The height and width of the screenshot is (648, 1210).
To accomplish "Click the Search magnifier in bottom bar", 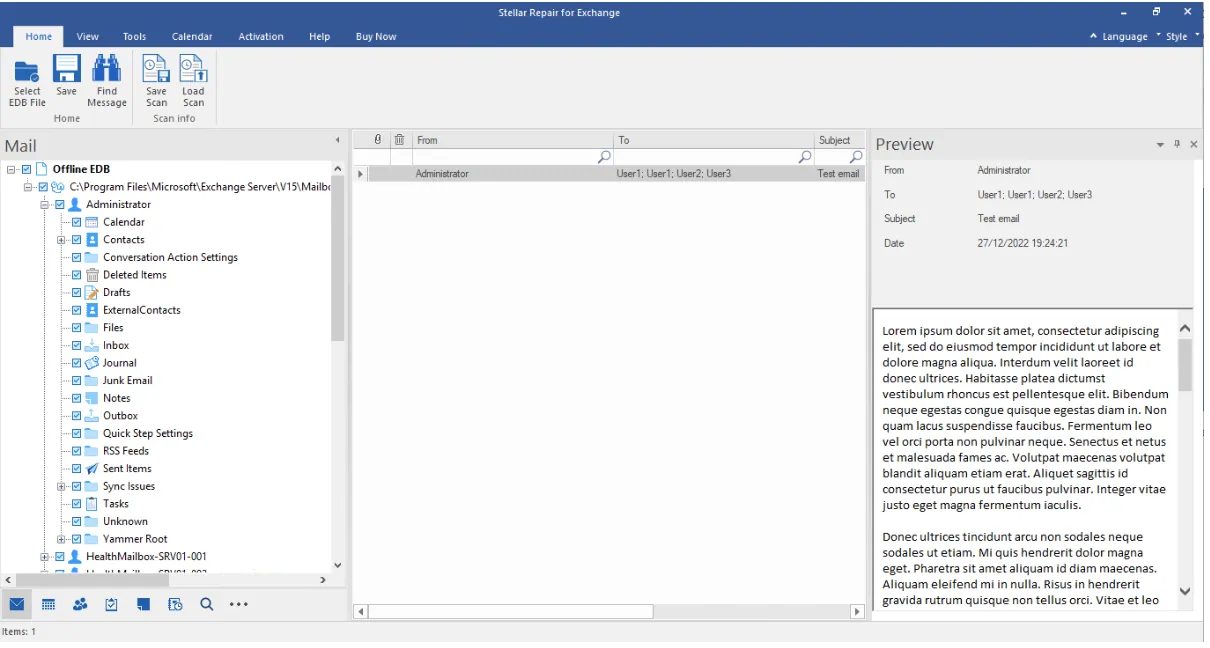I will click(206, 604).
